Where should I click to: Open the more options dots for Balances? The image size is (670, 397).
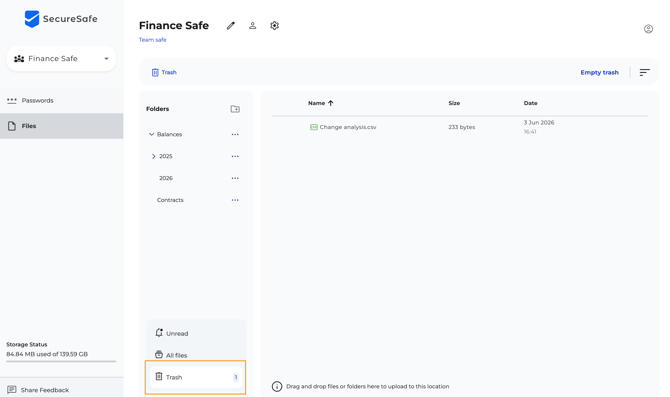pos(235,135)
